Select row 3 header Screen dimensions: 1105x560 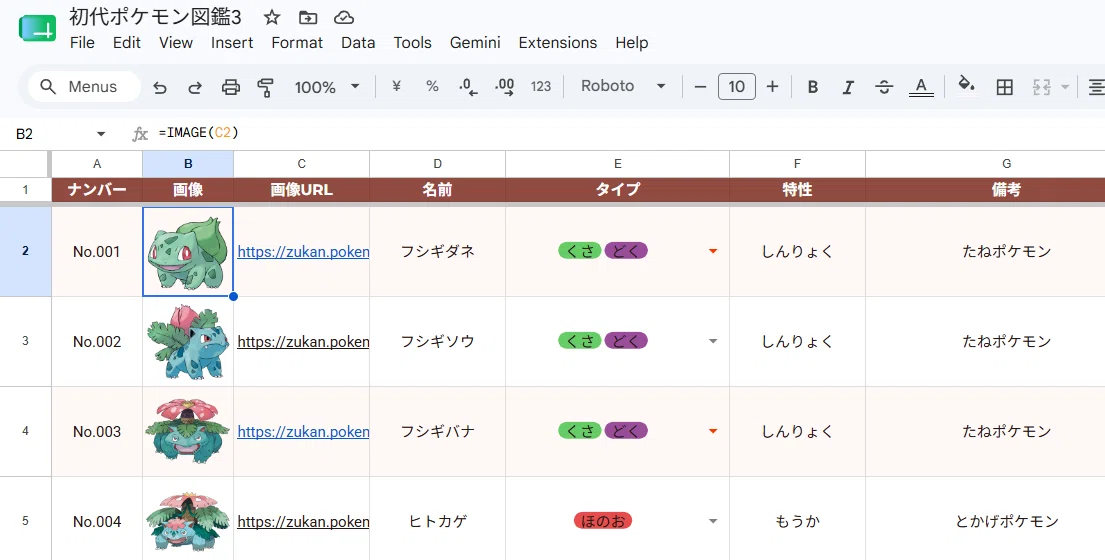point(25,342)
